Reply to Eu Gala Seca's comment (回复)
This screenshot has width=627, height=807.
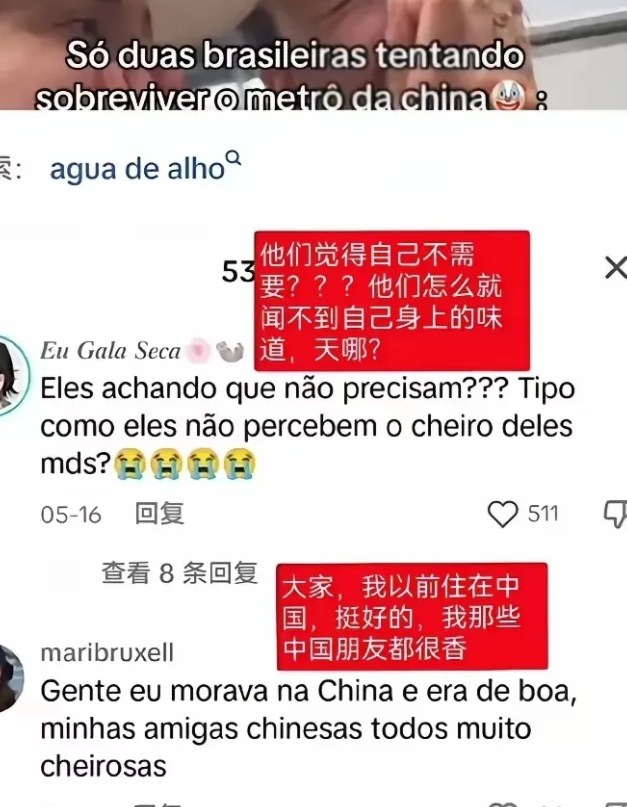(159, 514)
